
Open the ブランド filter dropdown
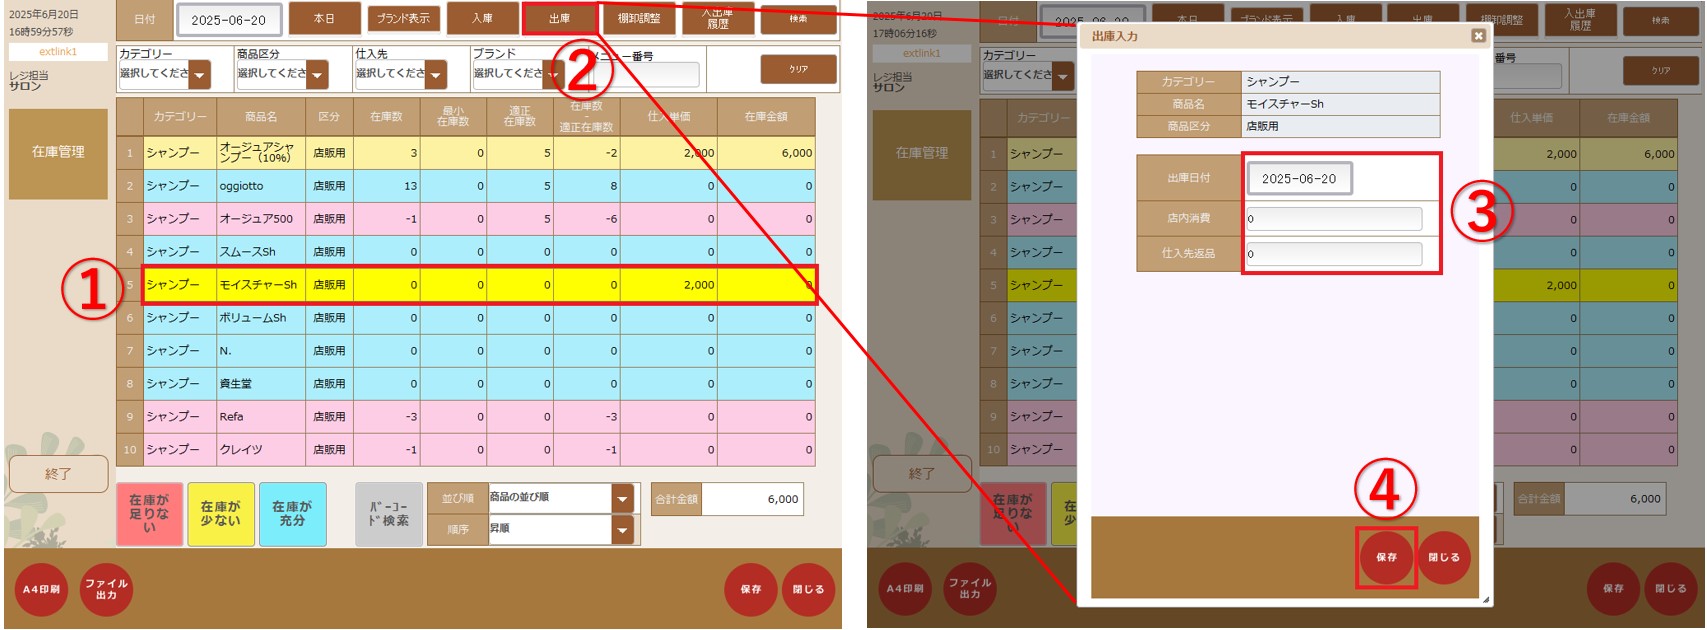point(518,74)
